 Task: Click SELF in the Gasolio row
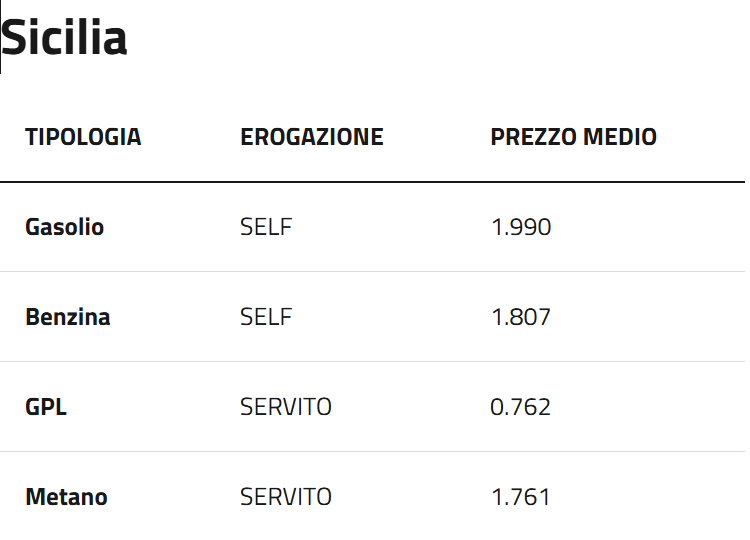coord(266,227)
